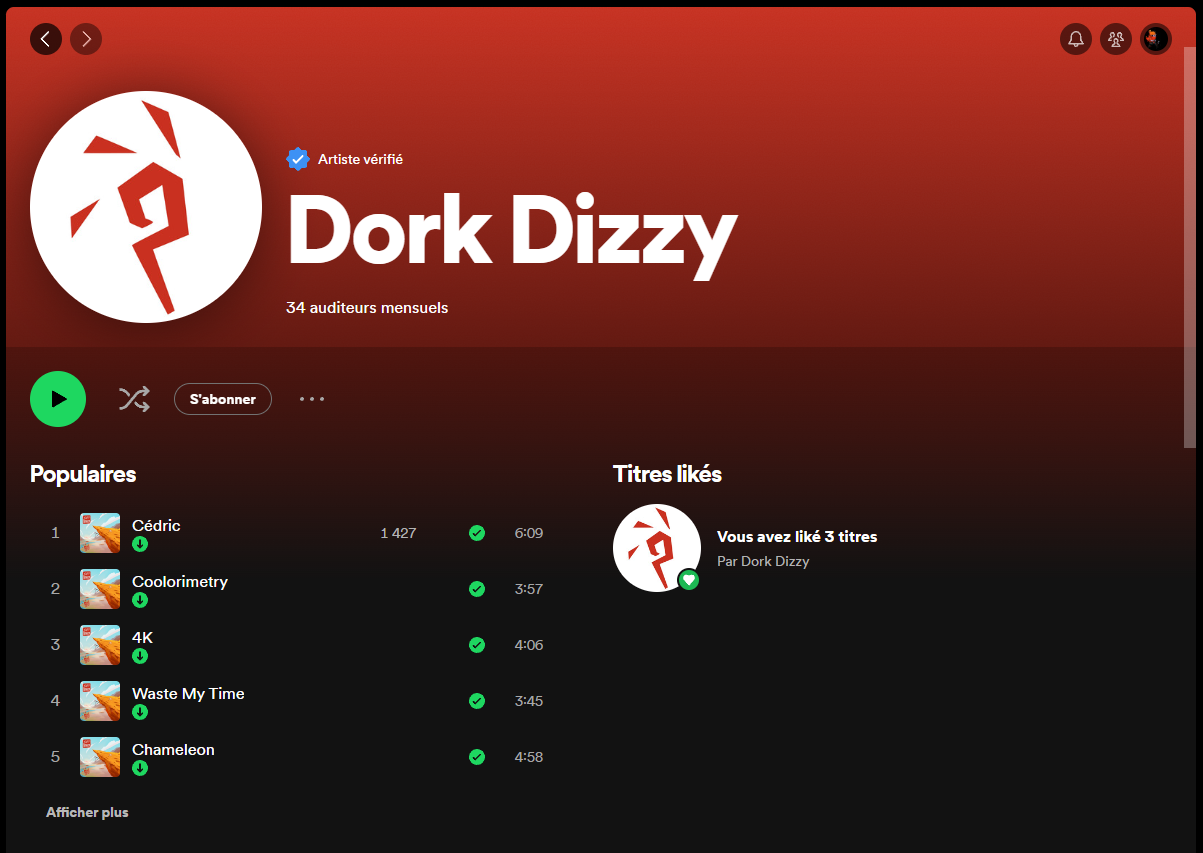This screenshot has height=853, width=1203.
Task: Open 'Vous avez liké 3 titres' link
Action: click(797, 537)
